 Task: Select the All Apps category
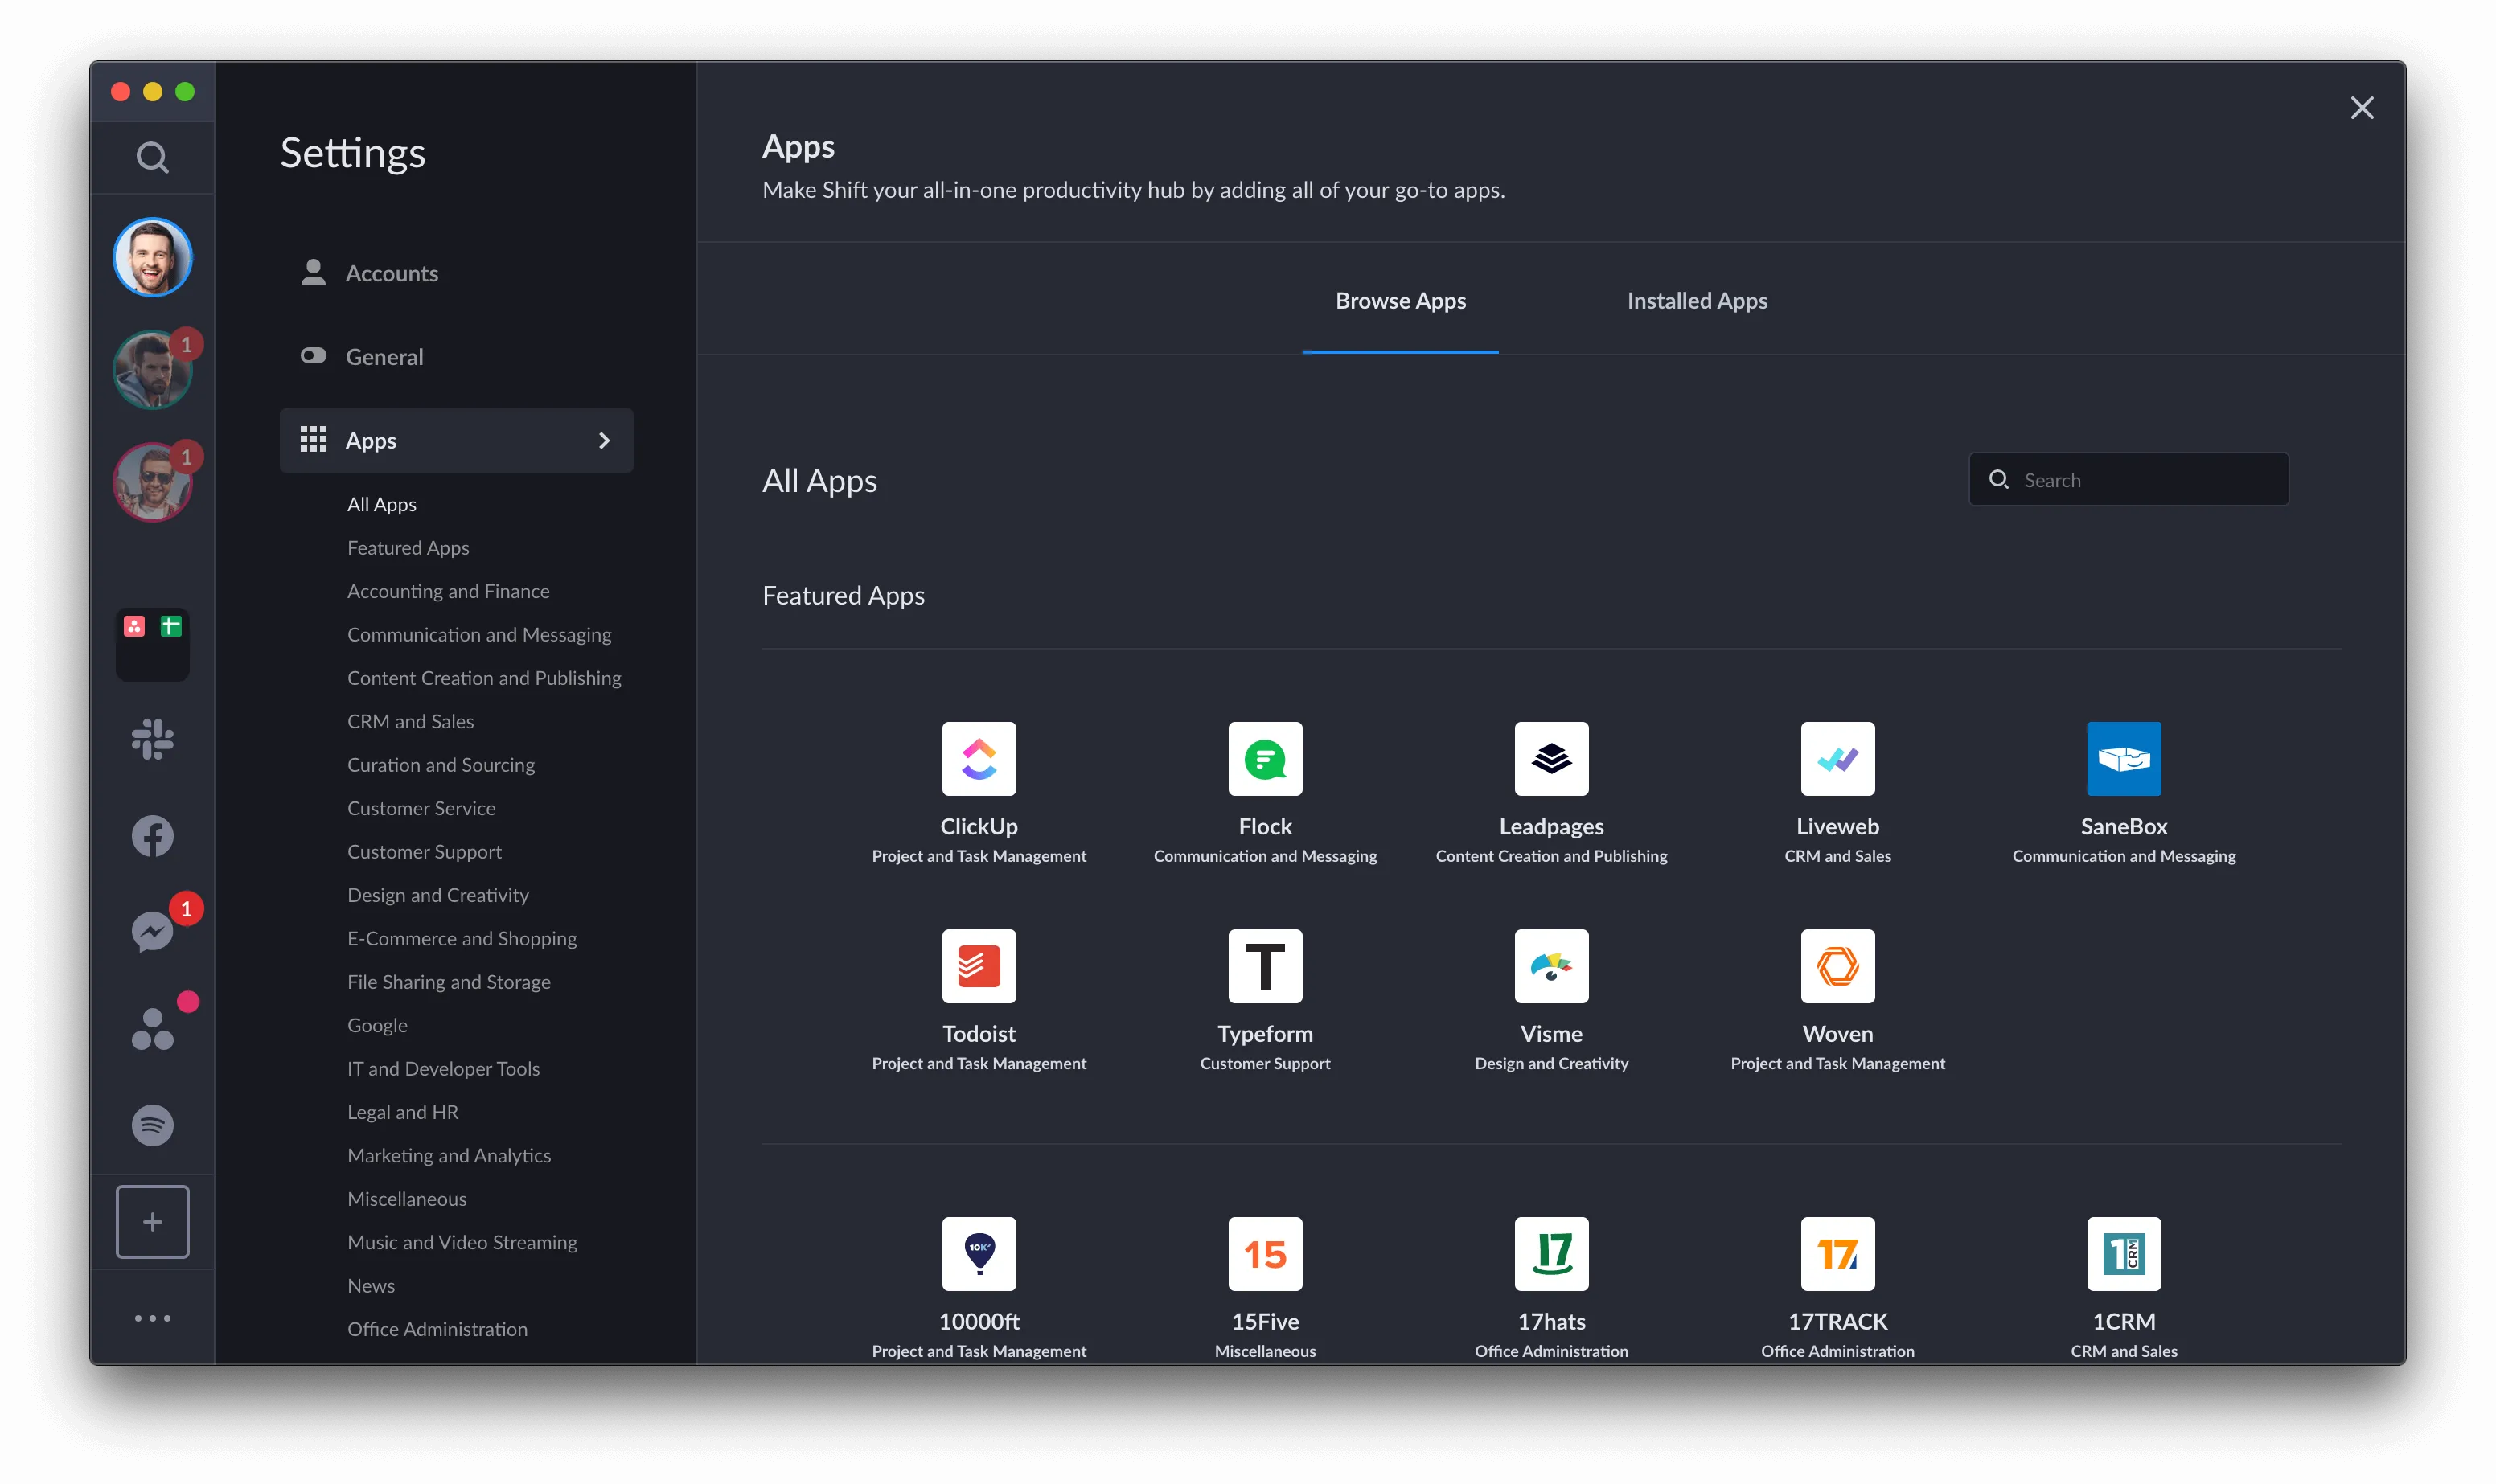[381, 504]
